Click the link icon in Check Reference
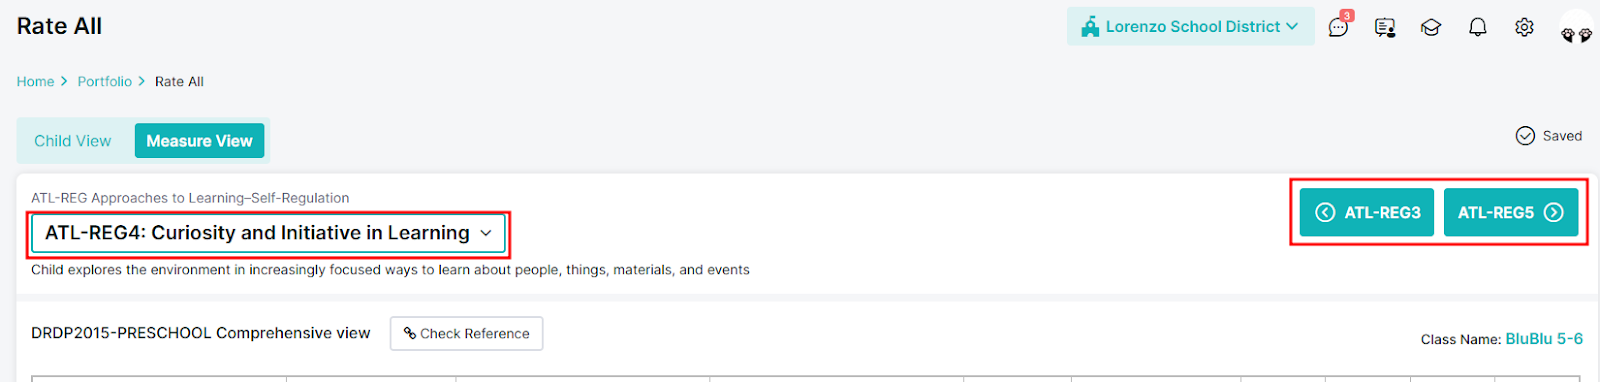 (x=409, y=334)
